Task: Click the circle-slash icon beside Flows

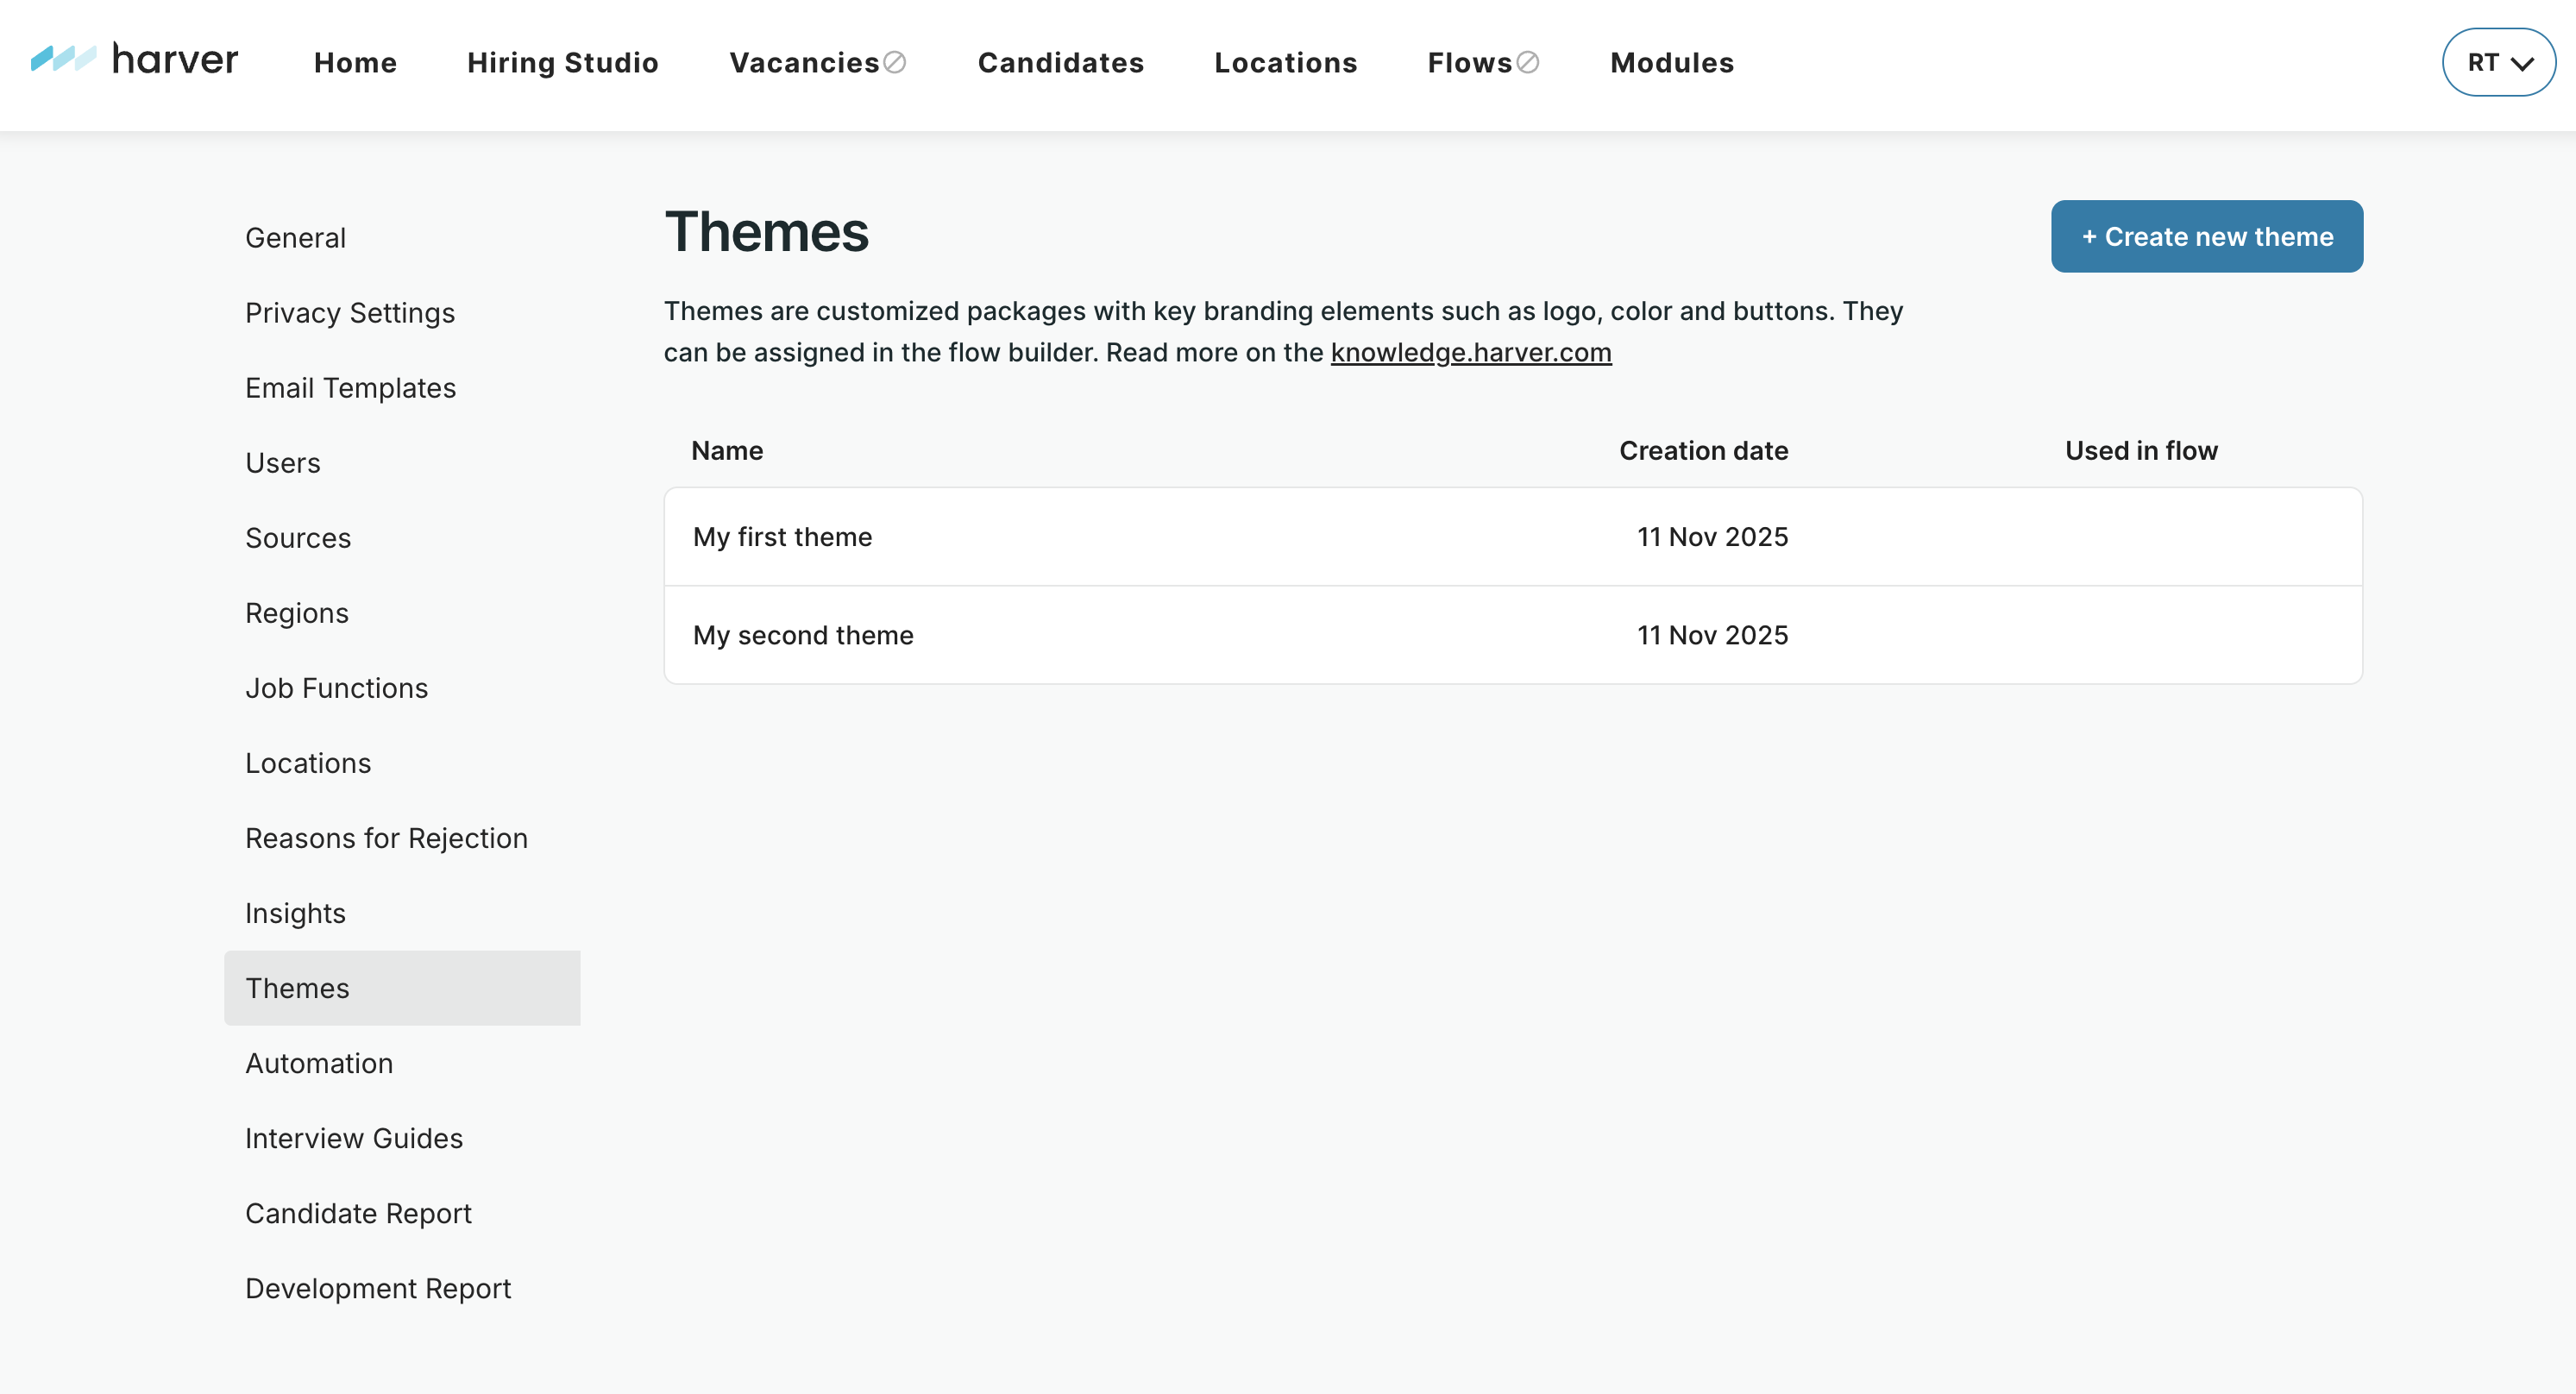Action: tap(1527, 63)
